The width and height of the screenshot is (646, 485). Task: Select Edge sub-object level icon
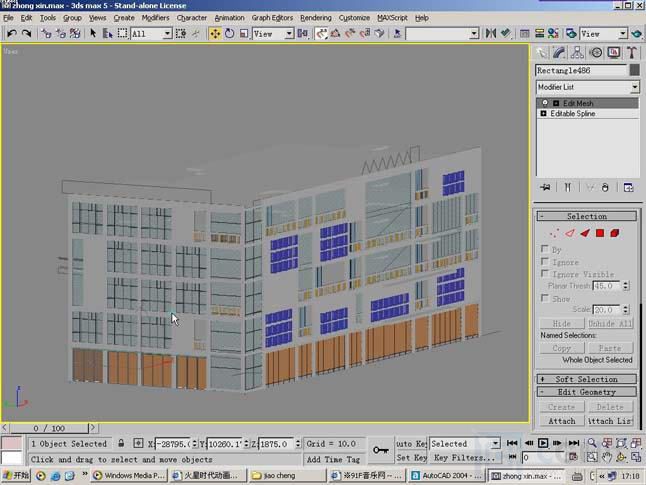(x=569, y=234)
